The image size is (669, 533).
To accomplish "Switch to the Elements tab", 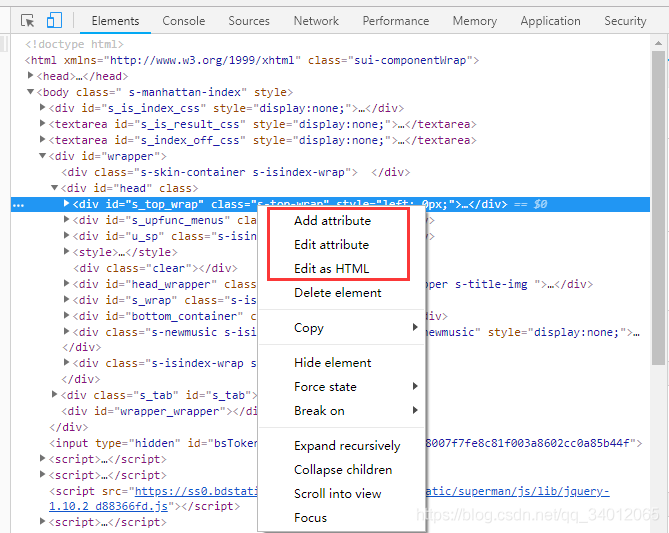I will coord(115,21).
